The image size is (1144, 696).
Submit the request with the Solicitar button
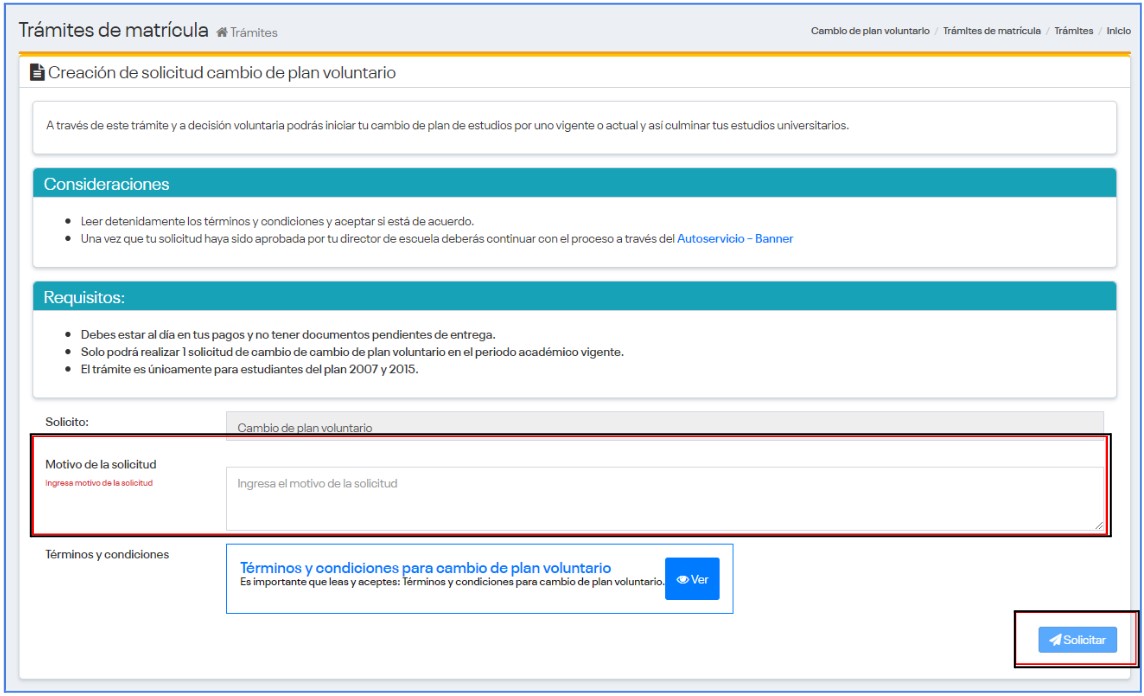click(x=1077, y=640)
